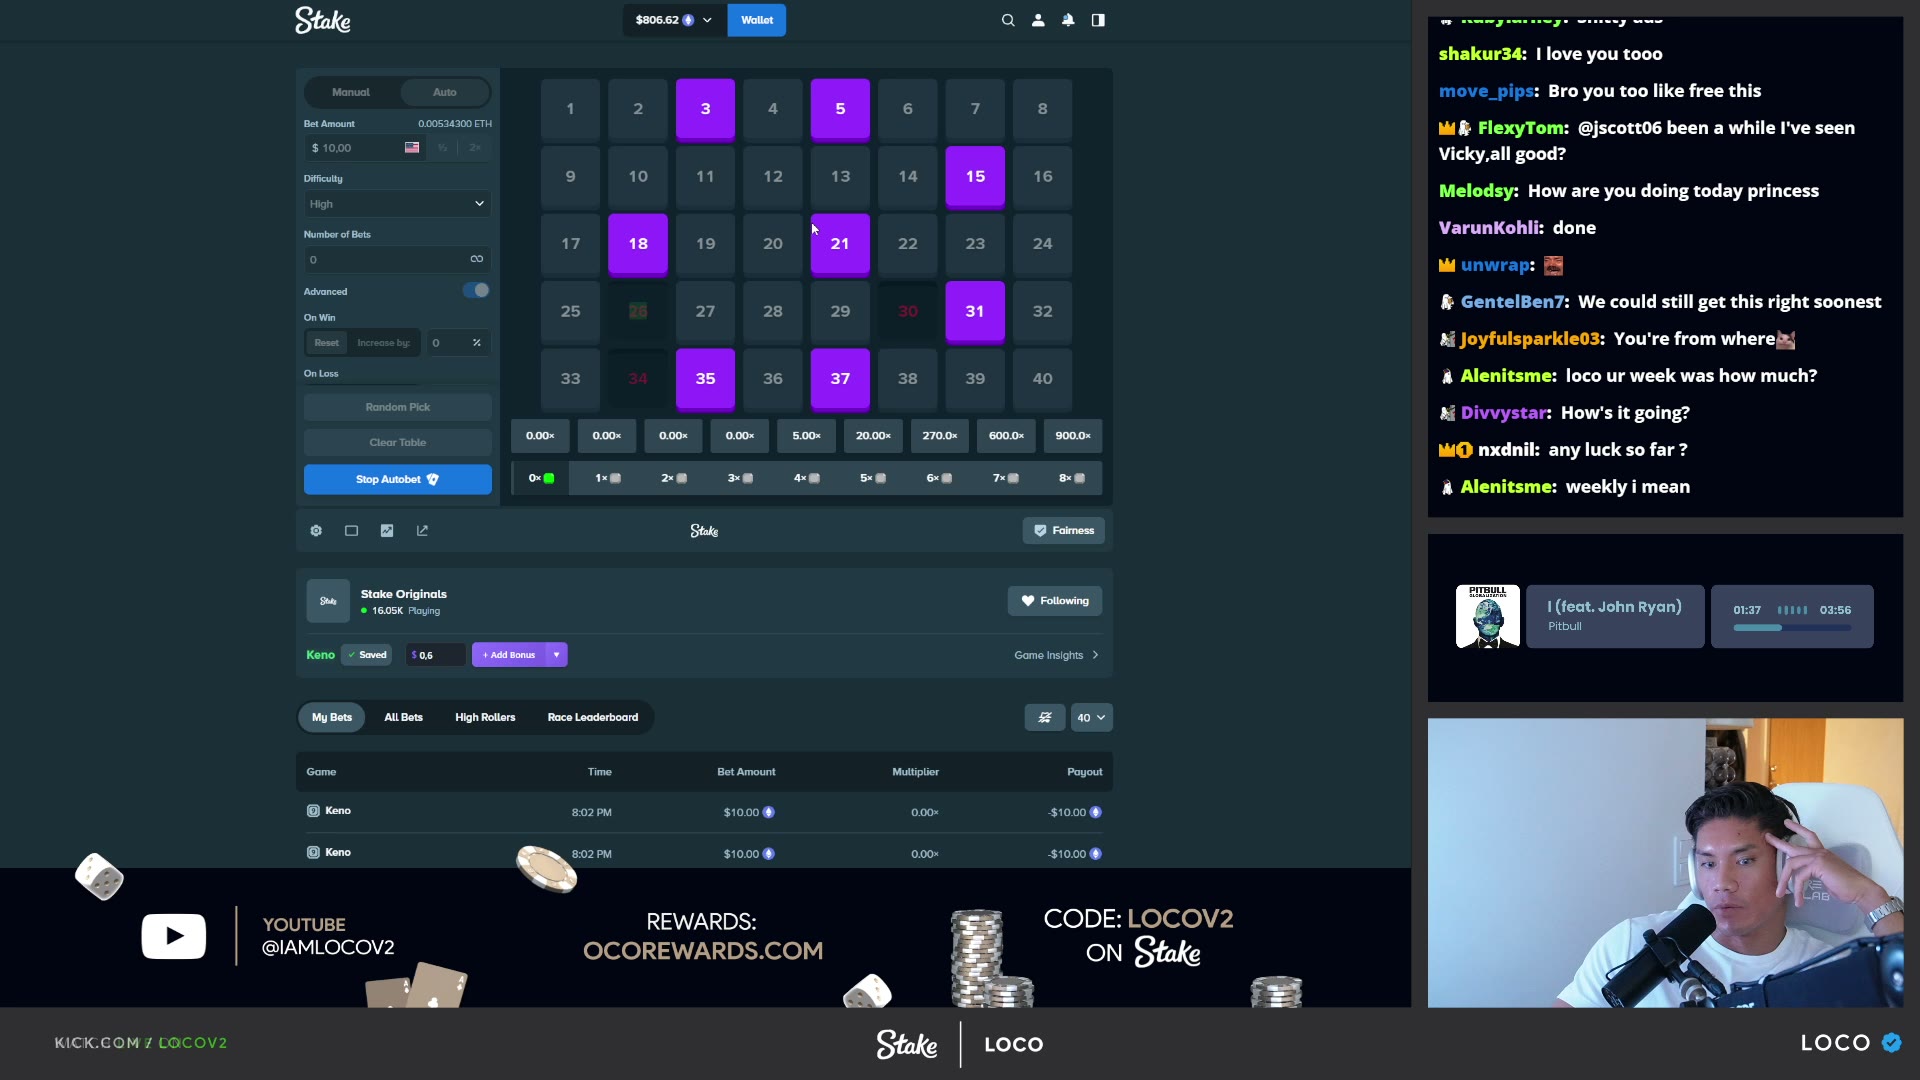
Task: Enable theatre mode rectangle icon
Action: click(x=351, y=531)
